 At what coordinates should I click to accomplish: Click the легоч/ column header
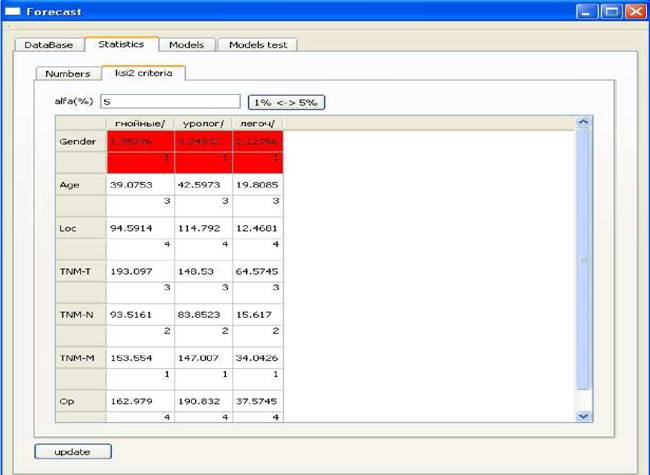click(x=257, y=124)
